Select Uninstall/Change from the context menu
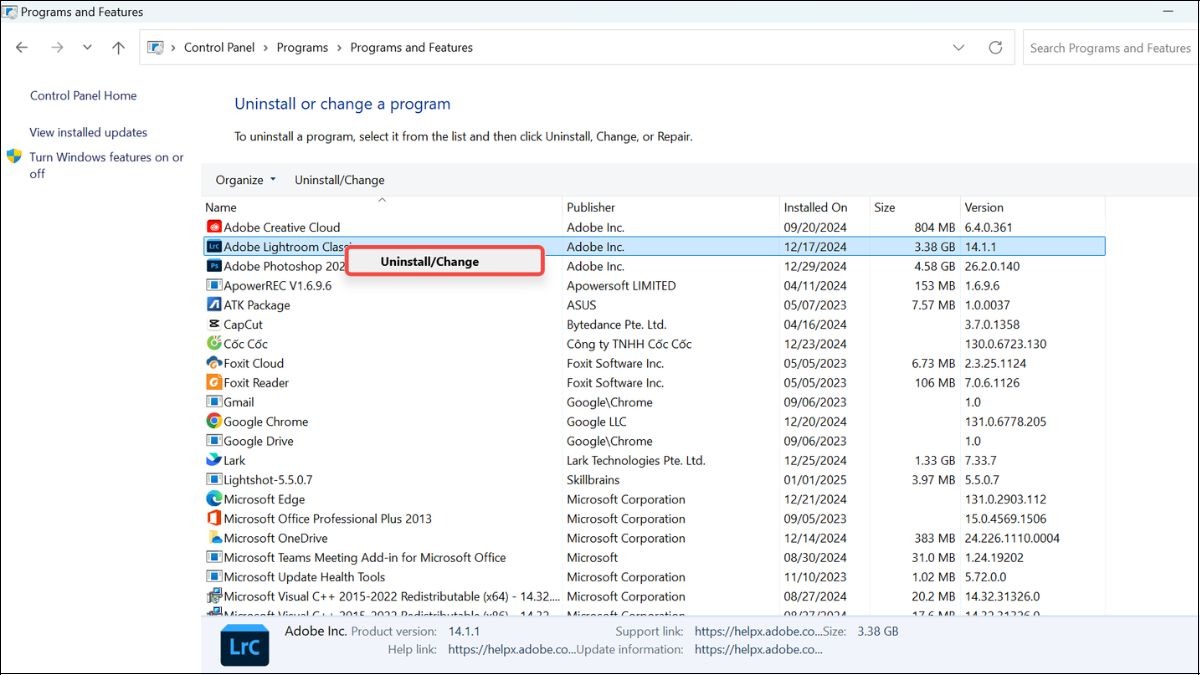 444,262
